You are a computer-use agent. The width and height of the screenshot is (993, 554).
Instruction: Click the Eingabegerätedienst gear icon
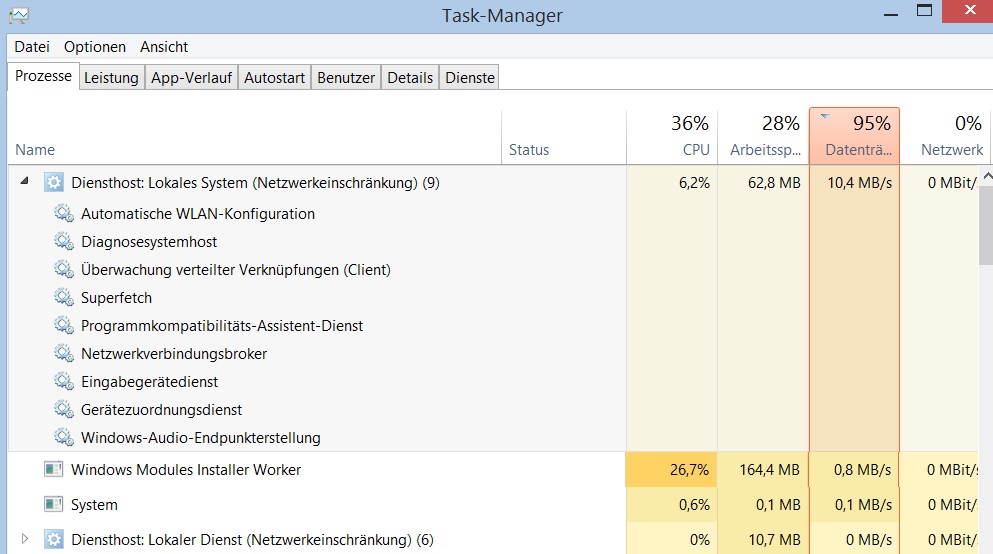(64, 381)
